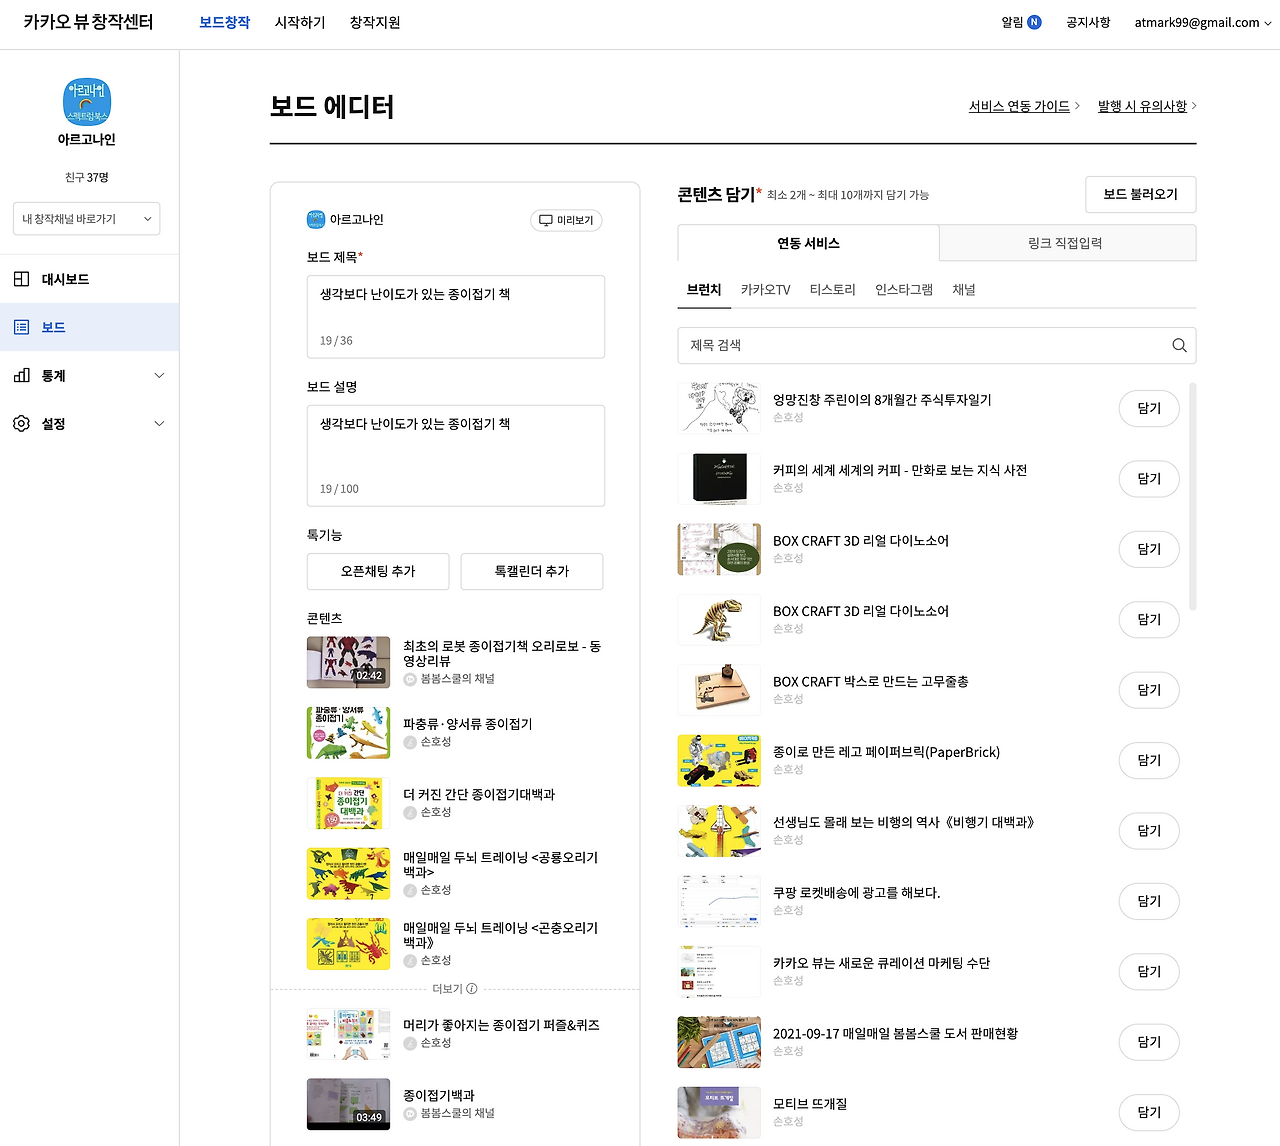Click the magnifier icon in 제목 검색 field

click(x=1179, y=345)
